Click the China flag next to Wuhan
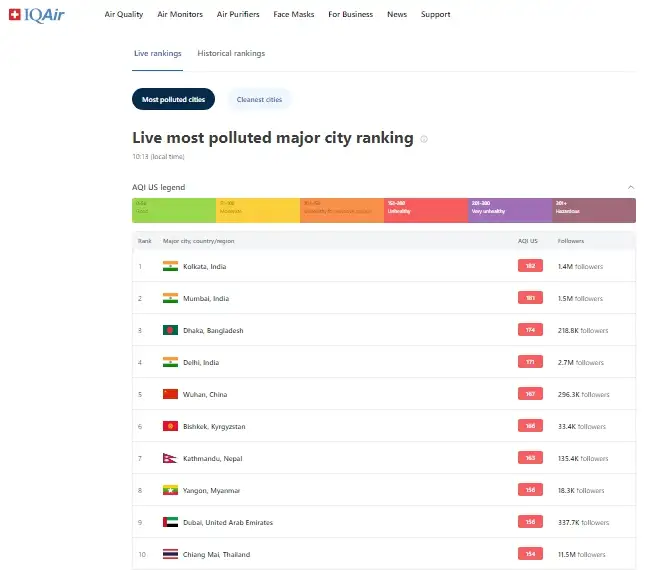The width and height of the screenshot is (650, 570). point(170,394)
